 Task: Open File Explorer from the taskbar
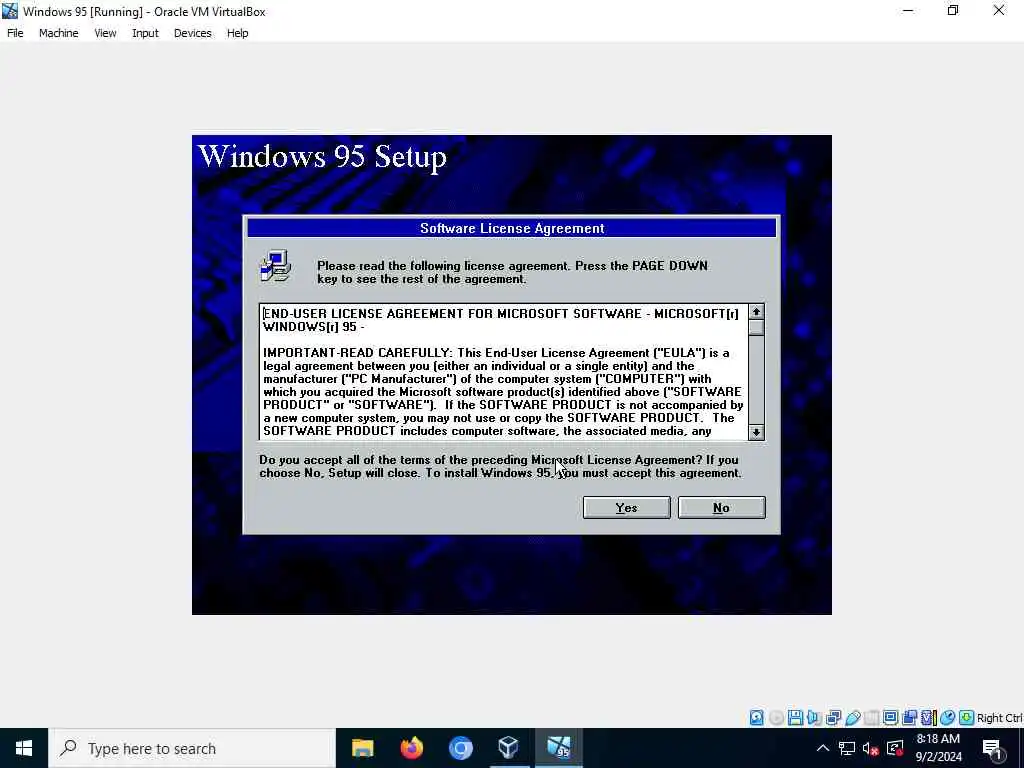click(362, 748)
